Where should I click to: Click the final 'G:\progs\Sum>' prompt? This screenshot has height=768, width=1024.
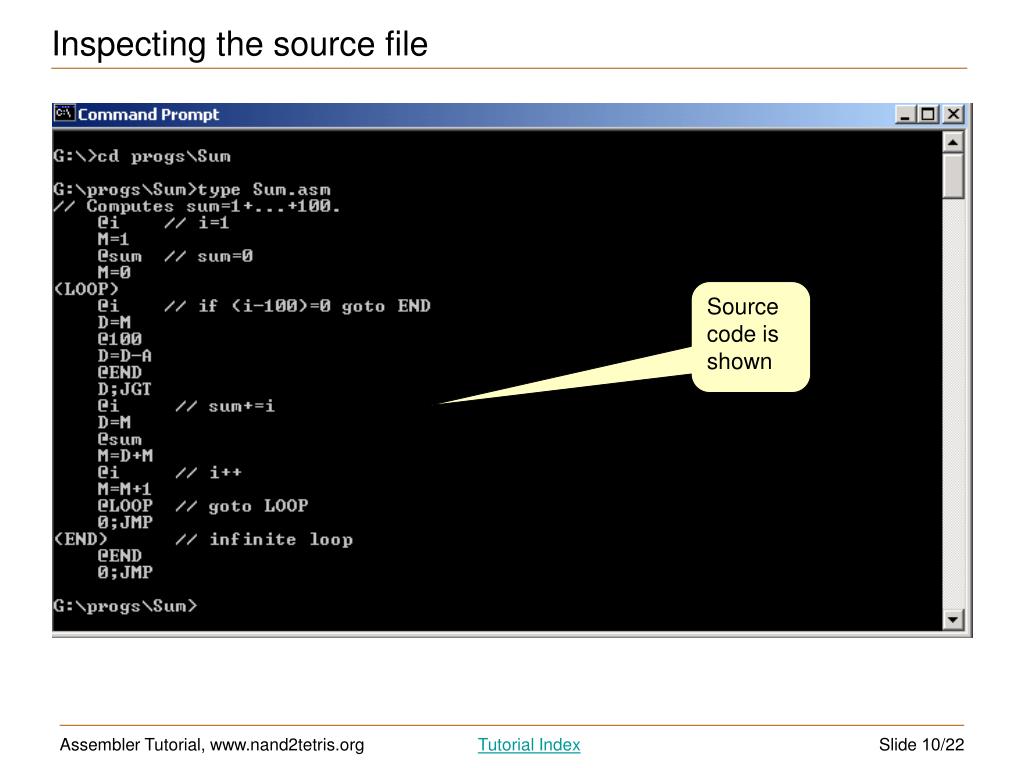(x=125, y=606)
